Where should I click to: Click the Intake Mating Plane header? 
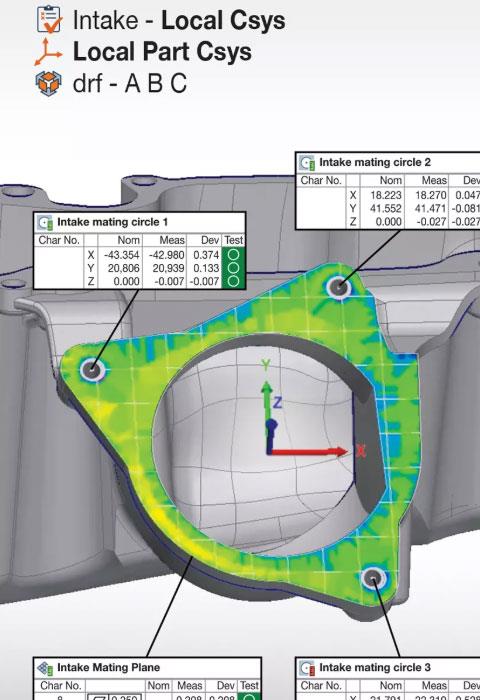point(109,668)
